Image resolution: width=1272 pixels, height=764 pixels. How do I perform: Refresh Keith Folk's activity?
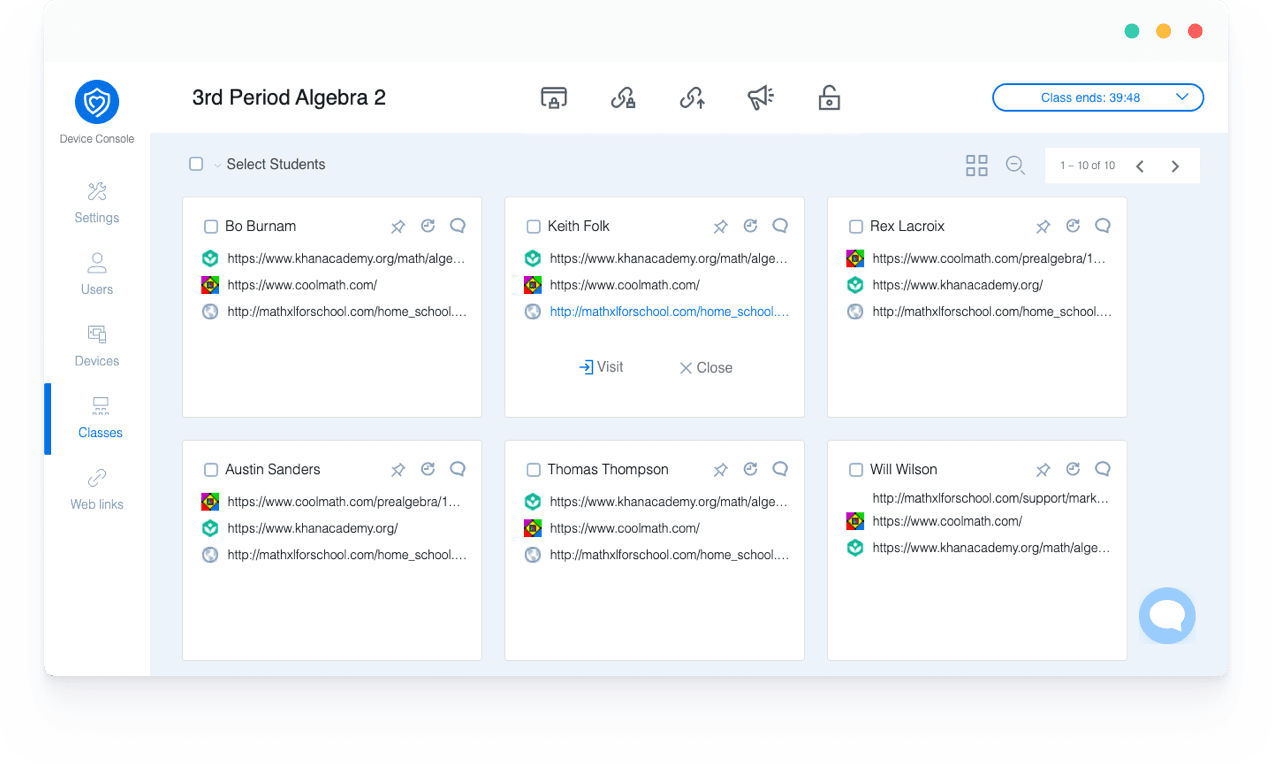click(x=751, y=226)
